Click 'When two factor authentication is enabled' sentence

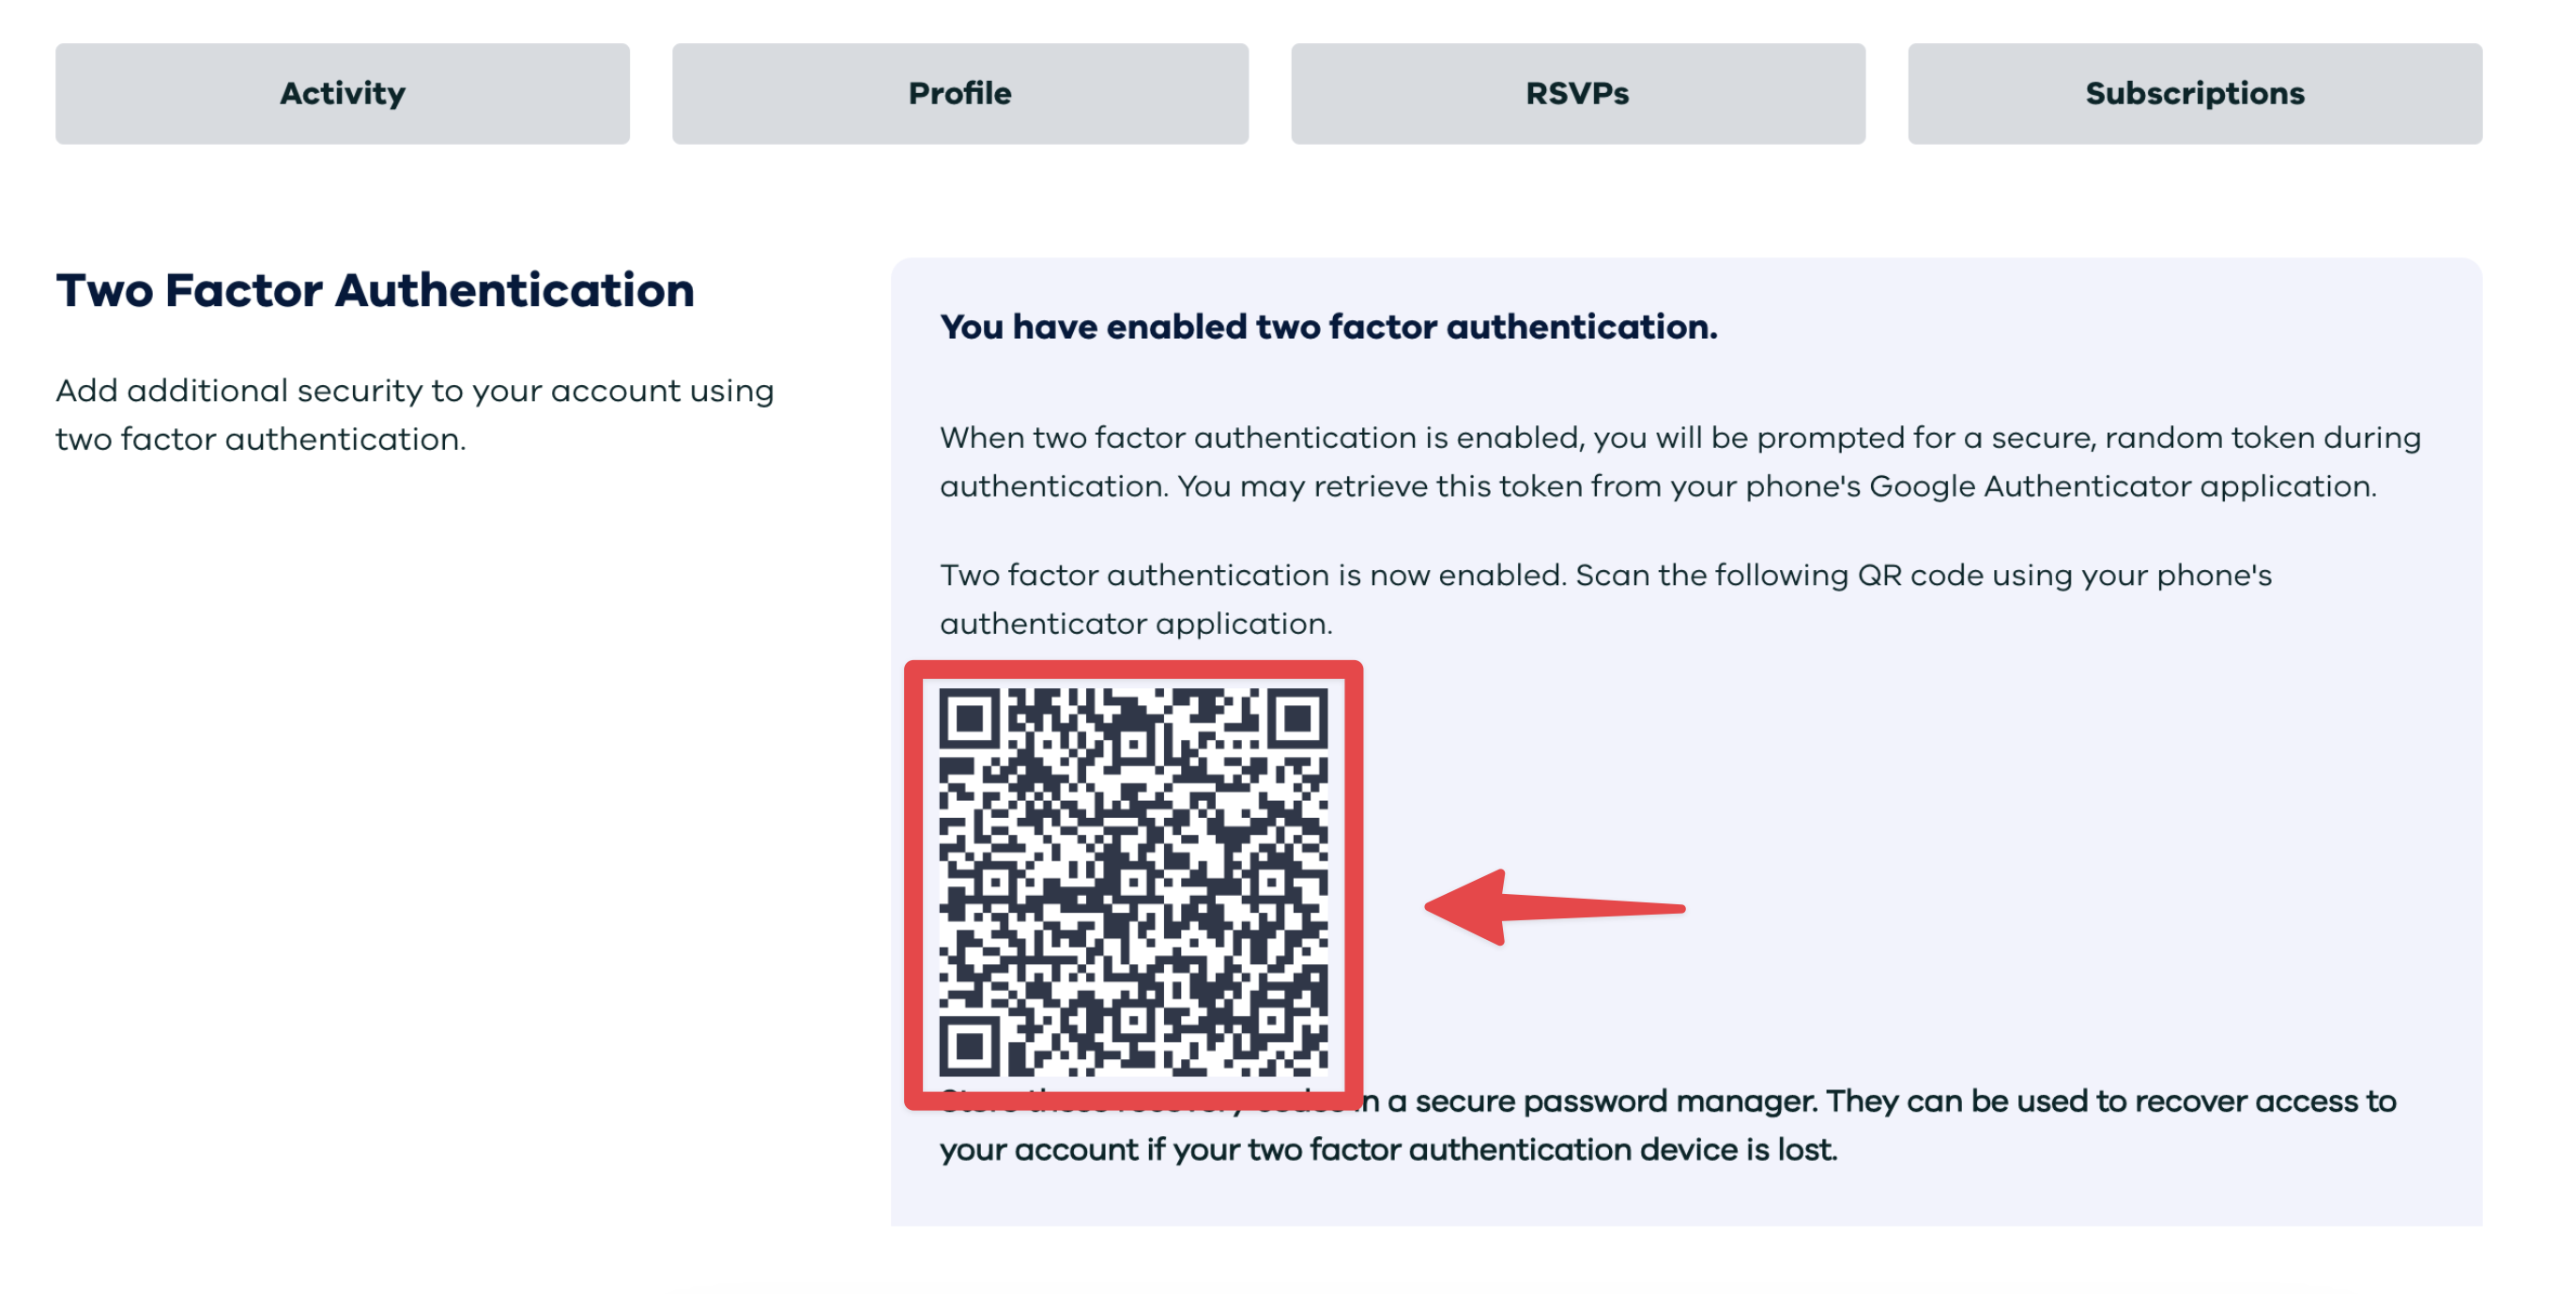(1260, 437)
